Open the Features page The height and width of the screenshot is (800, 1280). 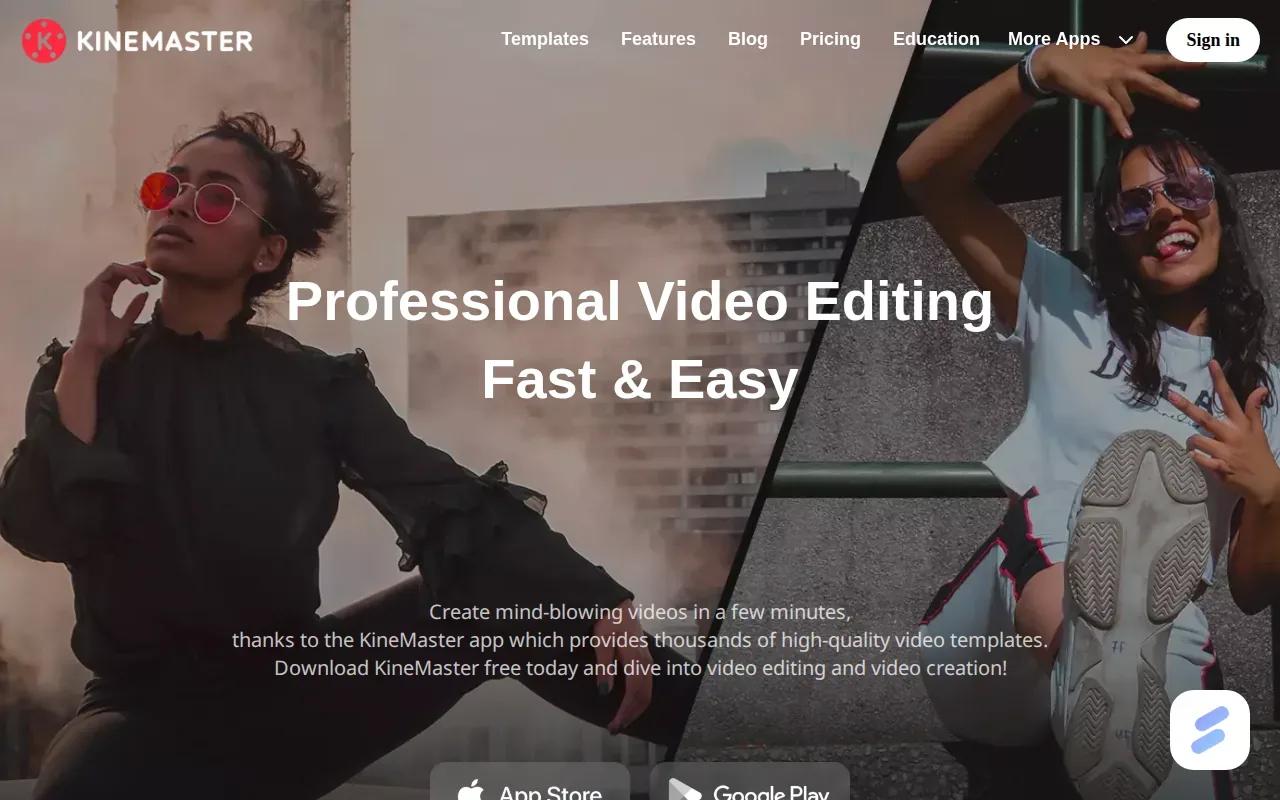pyautogui.click(x=658, y=39)
